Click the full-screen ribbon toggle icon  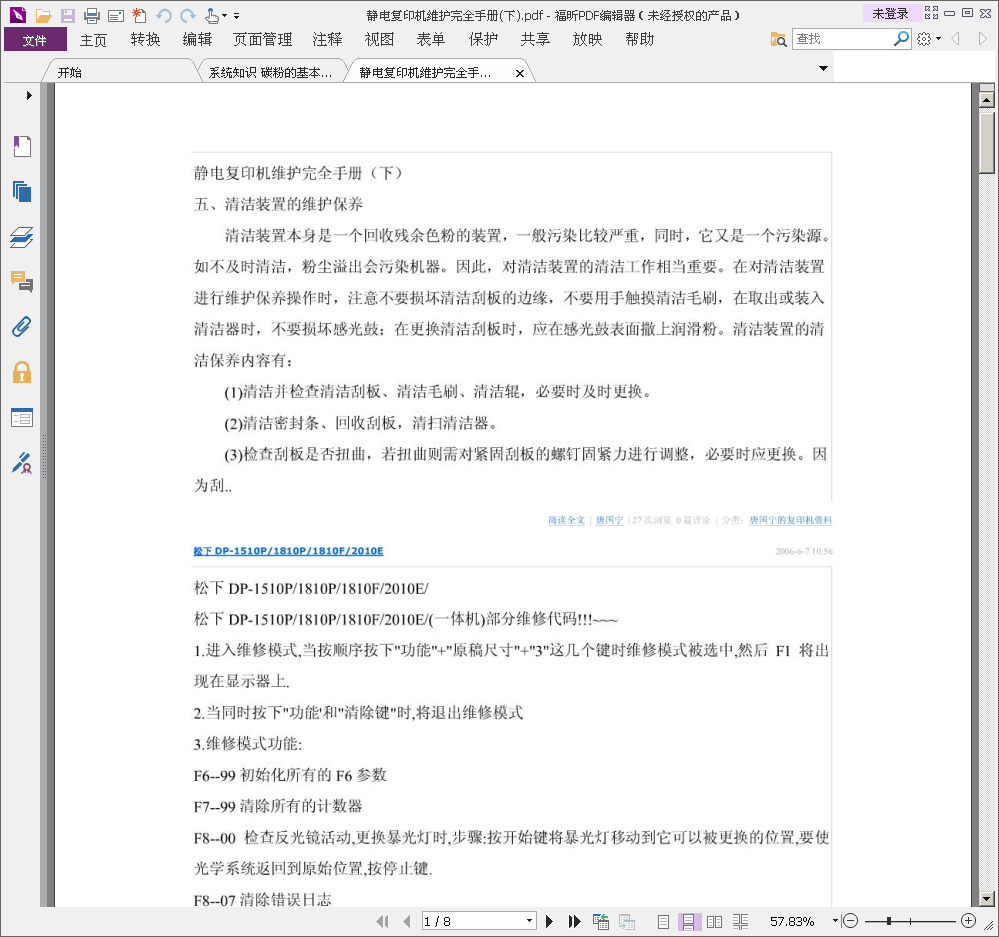tap(931, 13)
